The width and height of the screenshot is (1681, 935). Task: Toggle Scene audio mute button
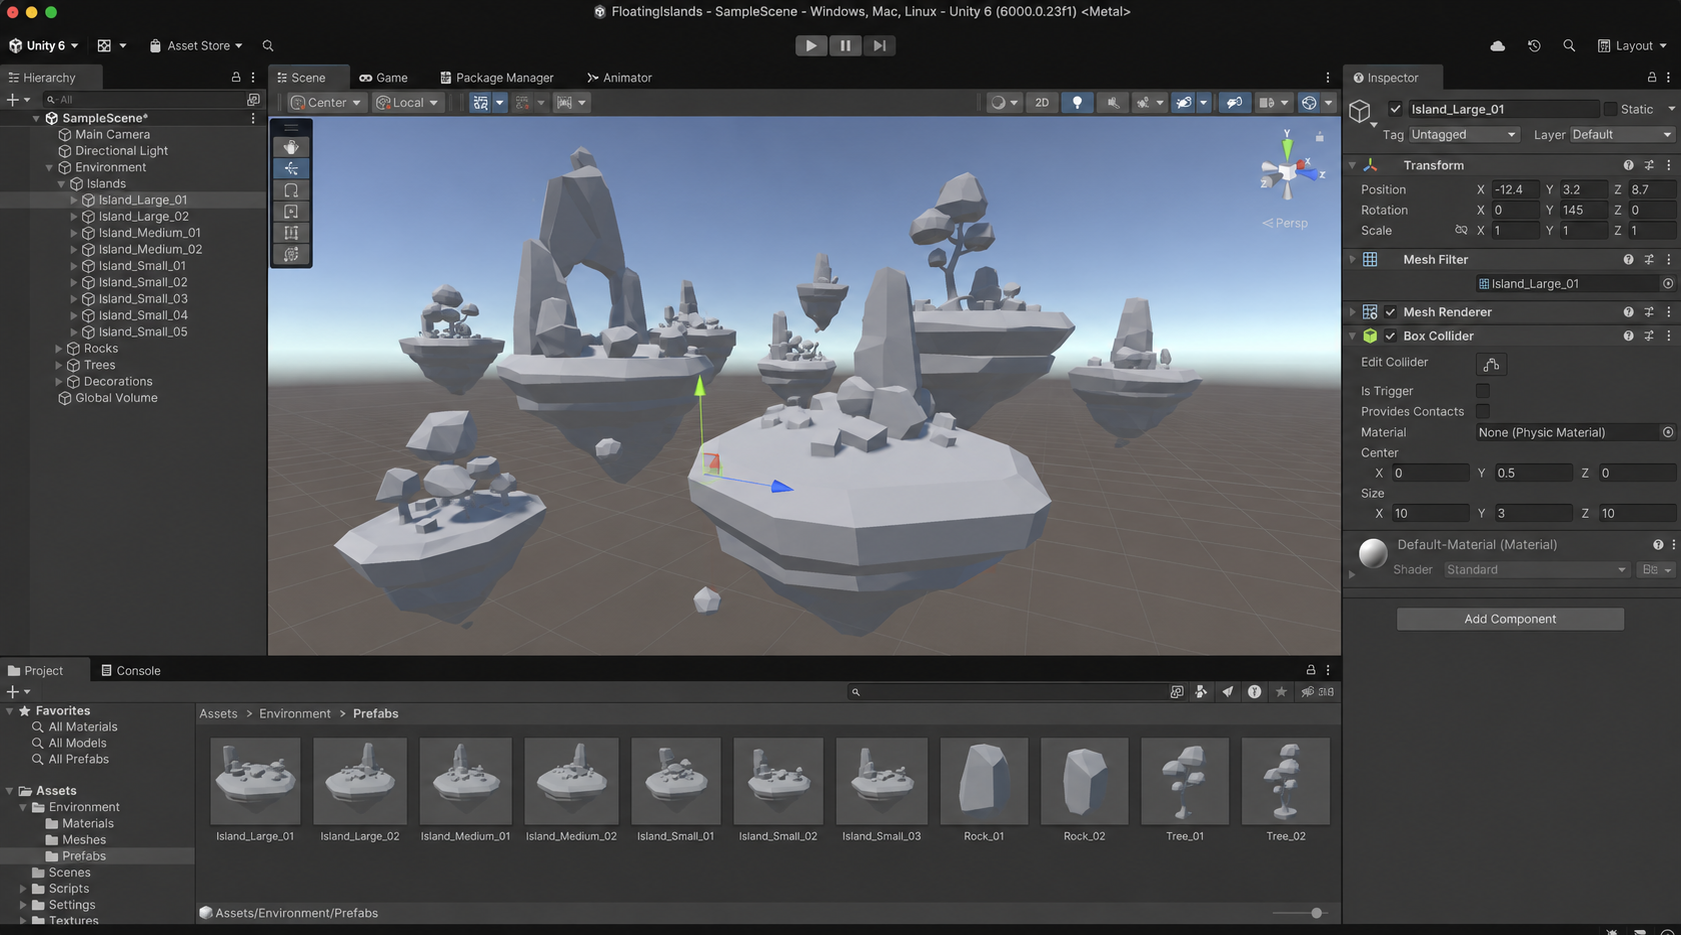point(1112,103)
